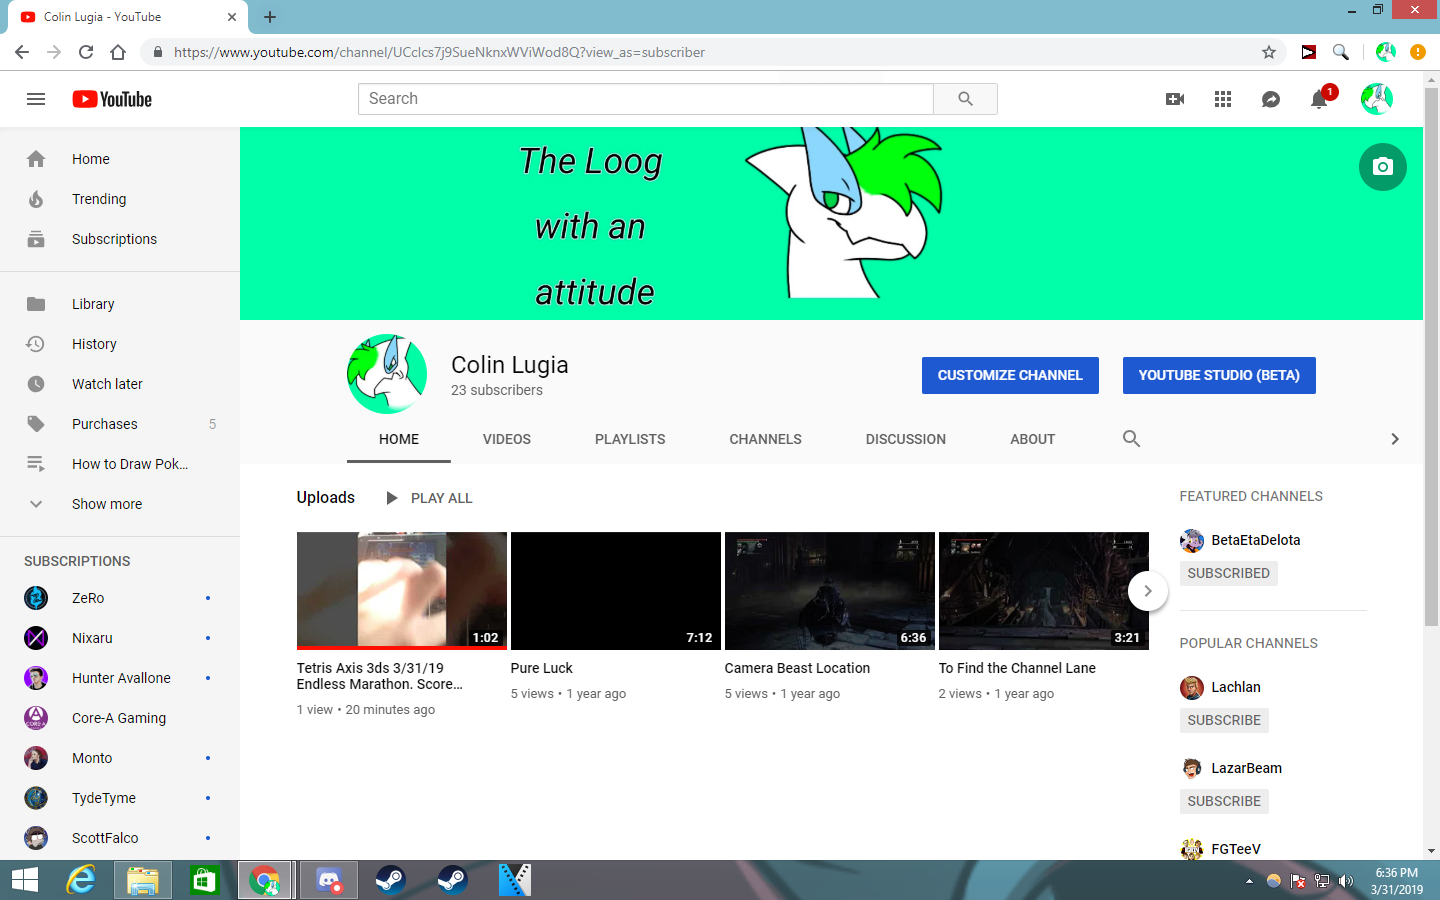Open the Playlists tab
1440x900 pixels.
630,439
